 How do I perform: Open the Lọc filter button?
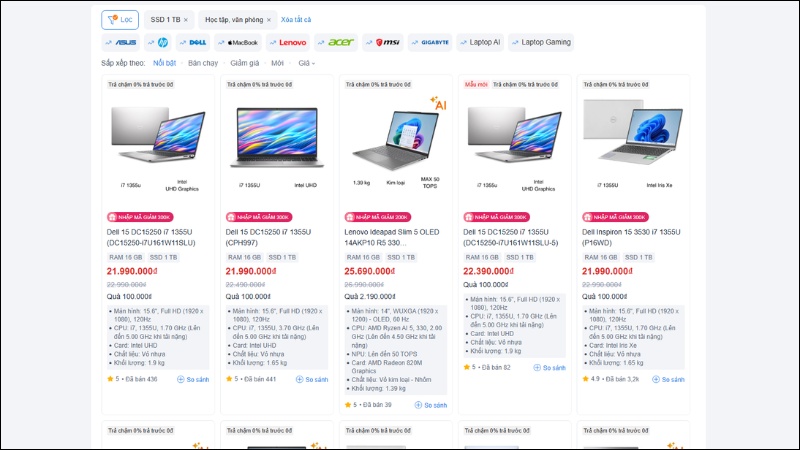[x=120, y=19]
